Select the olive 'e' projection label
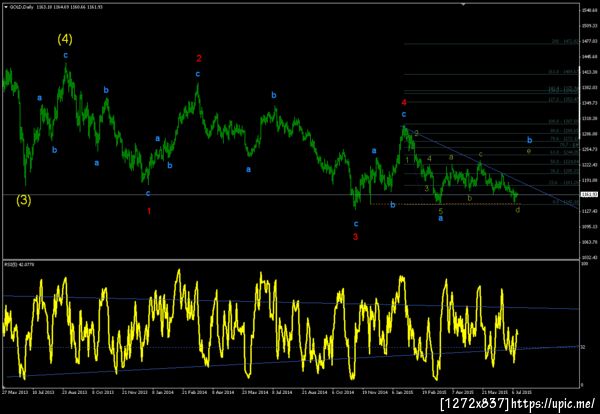Viewport: 600px width, 414px height. [x=529, y=151]
